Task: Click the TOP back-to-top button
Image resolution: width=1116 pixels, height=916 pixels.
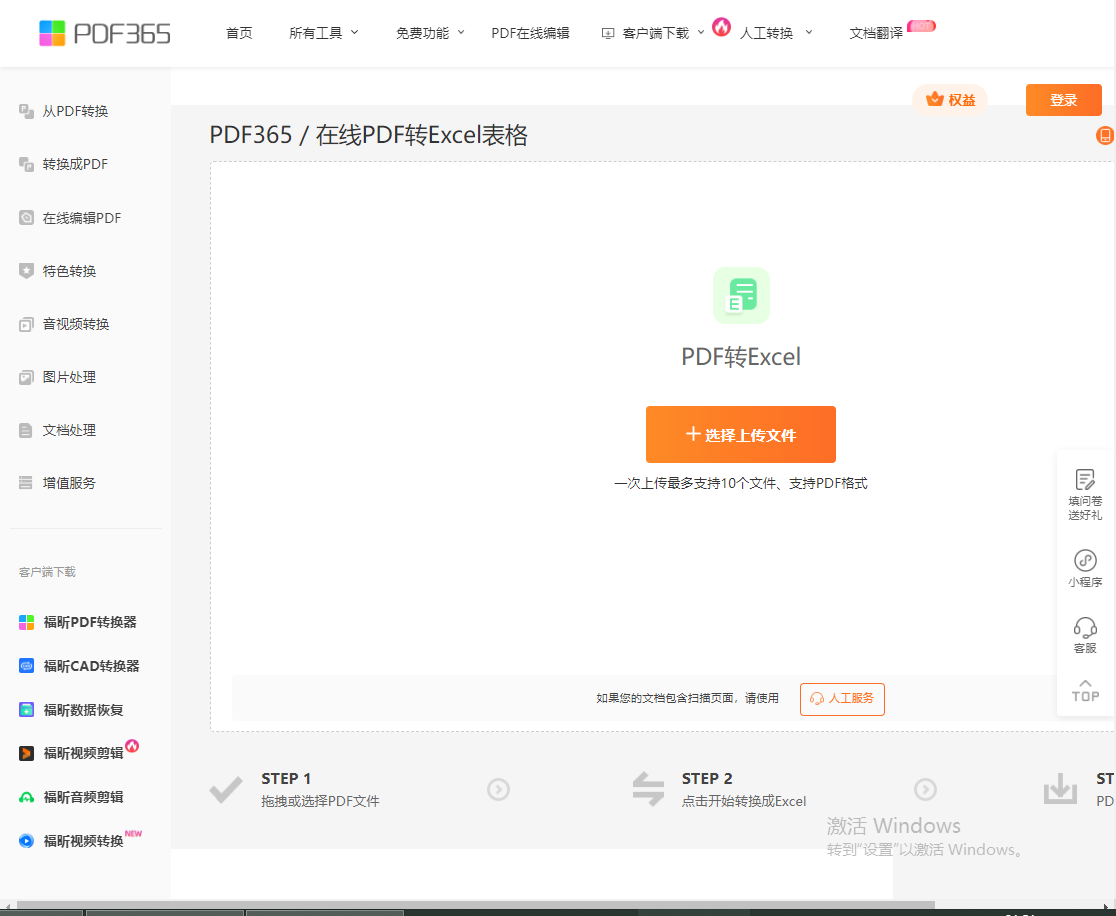Action: (1085, 690)
